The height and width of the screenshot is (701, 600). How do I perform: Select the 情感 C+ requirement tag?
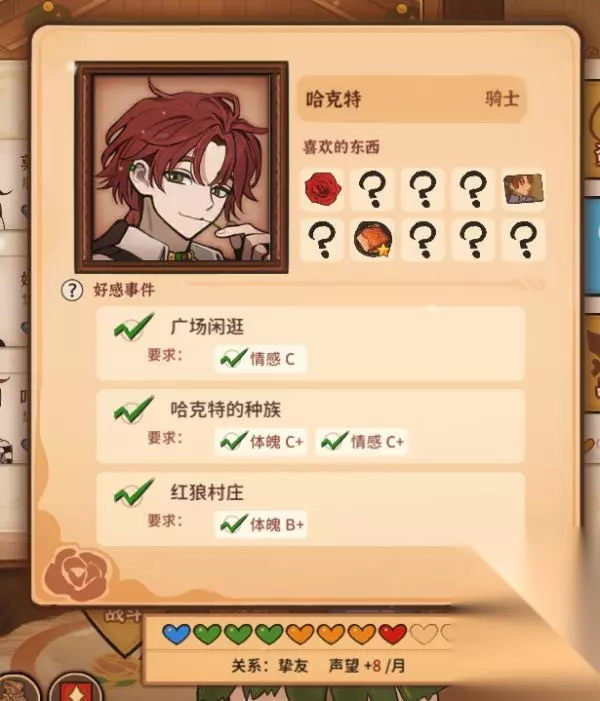[x=361, y=442]
